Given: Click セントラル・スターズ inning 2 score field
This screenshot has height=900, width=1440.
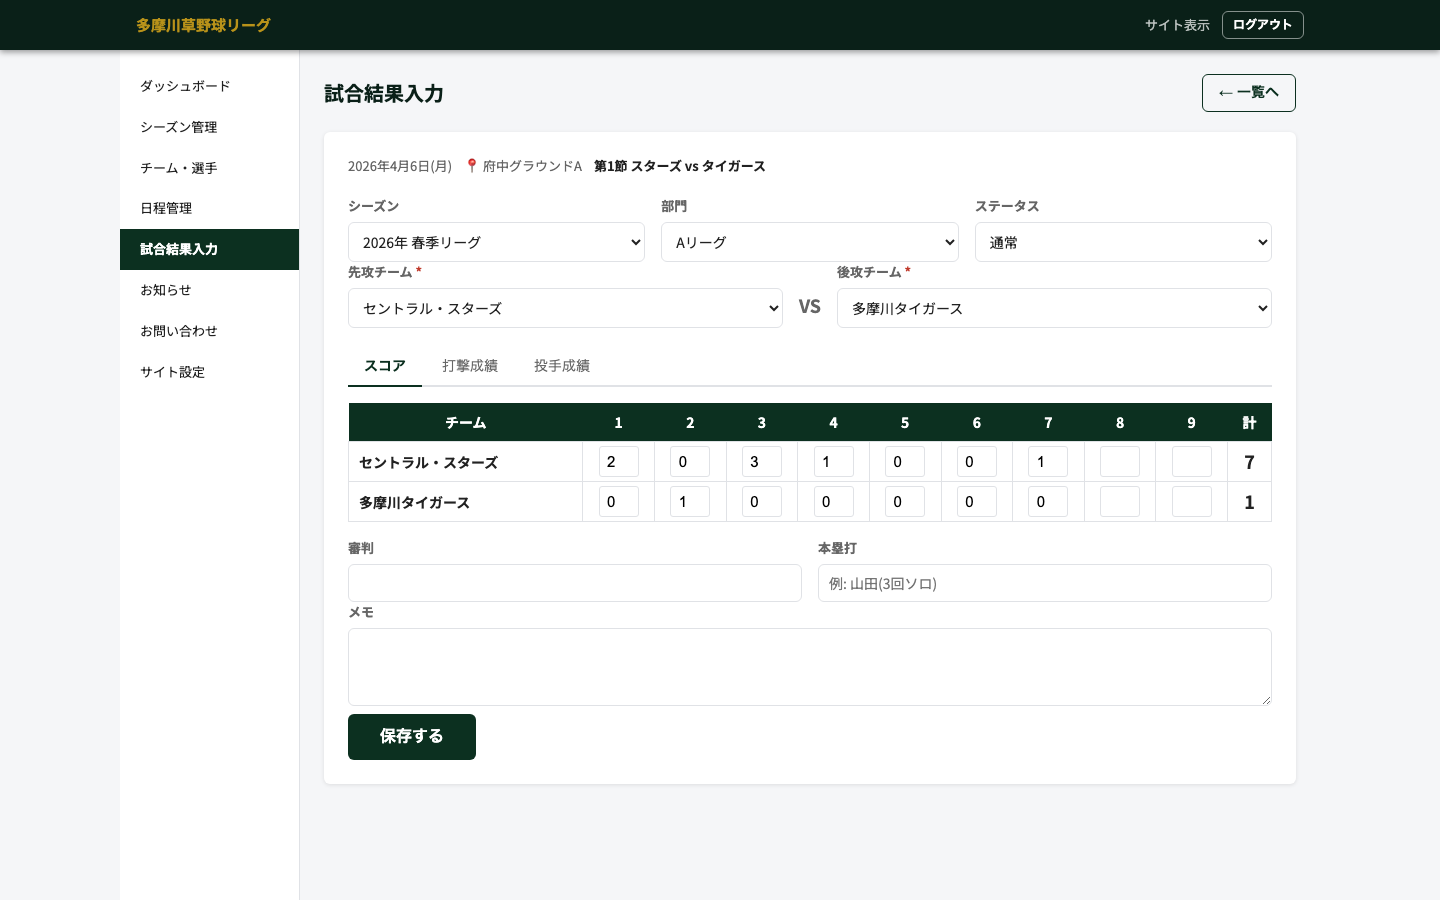Looking at the screenshot, I should click(690, 462).
